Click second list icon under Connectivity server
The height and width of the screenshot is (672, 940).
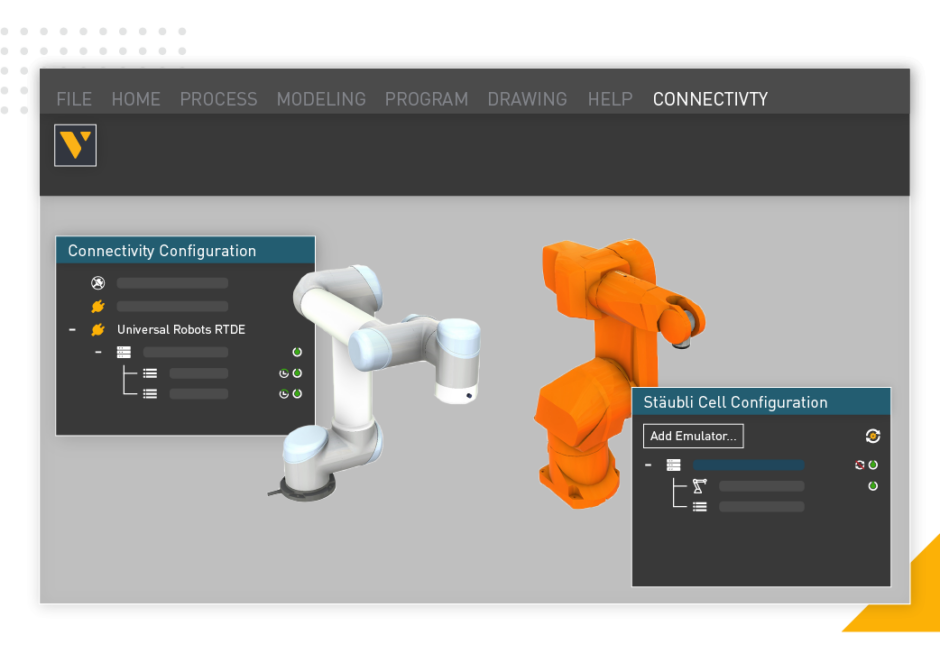(150, 394)
